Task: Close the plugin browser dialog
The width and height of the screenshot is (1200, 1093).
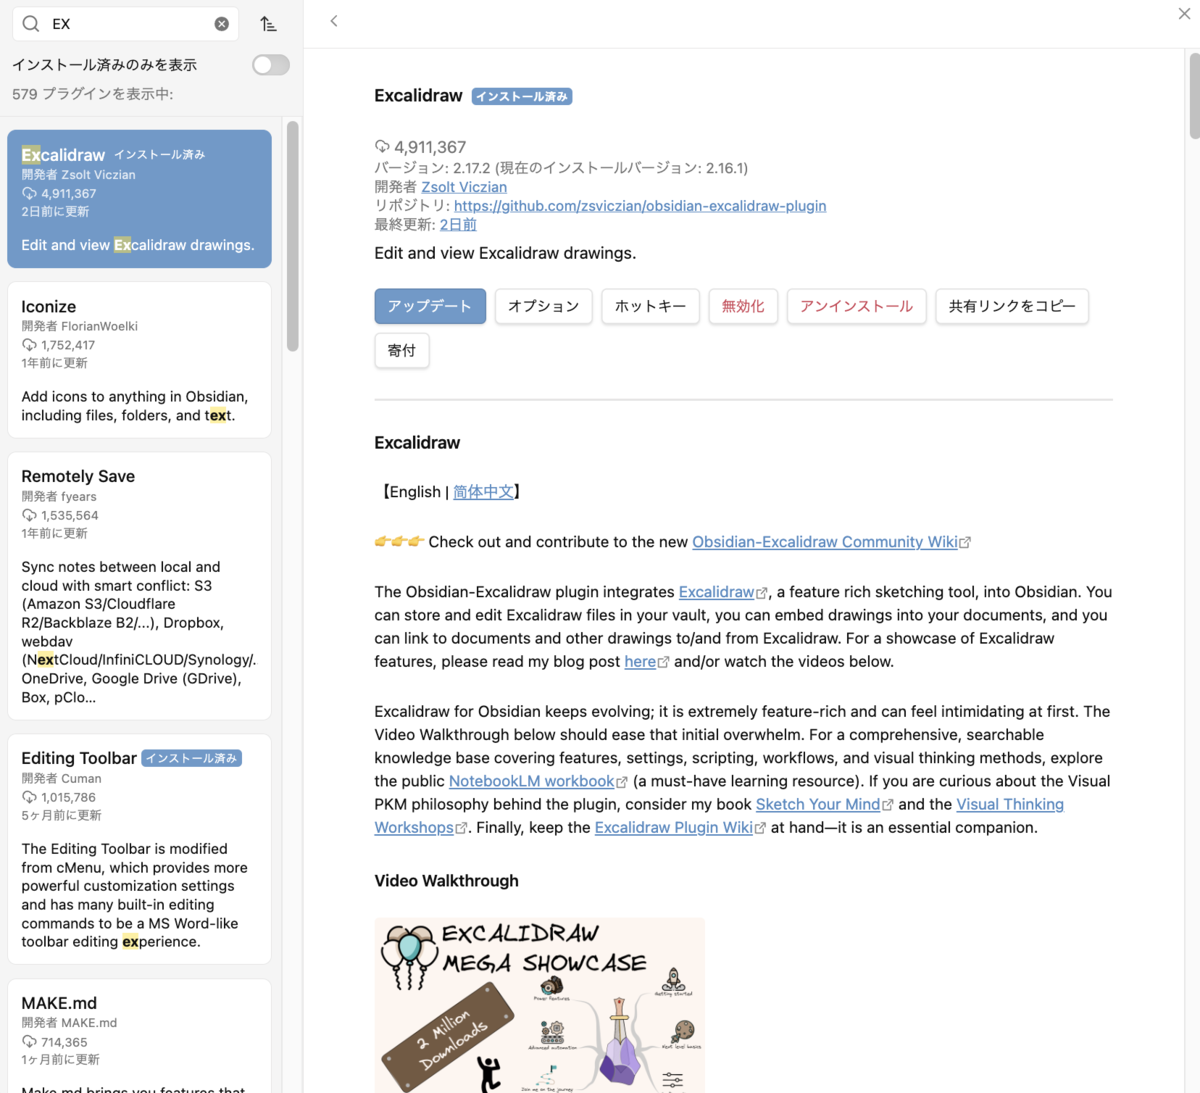Action: point(1184,14)
